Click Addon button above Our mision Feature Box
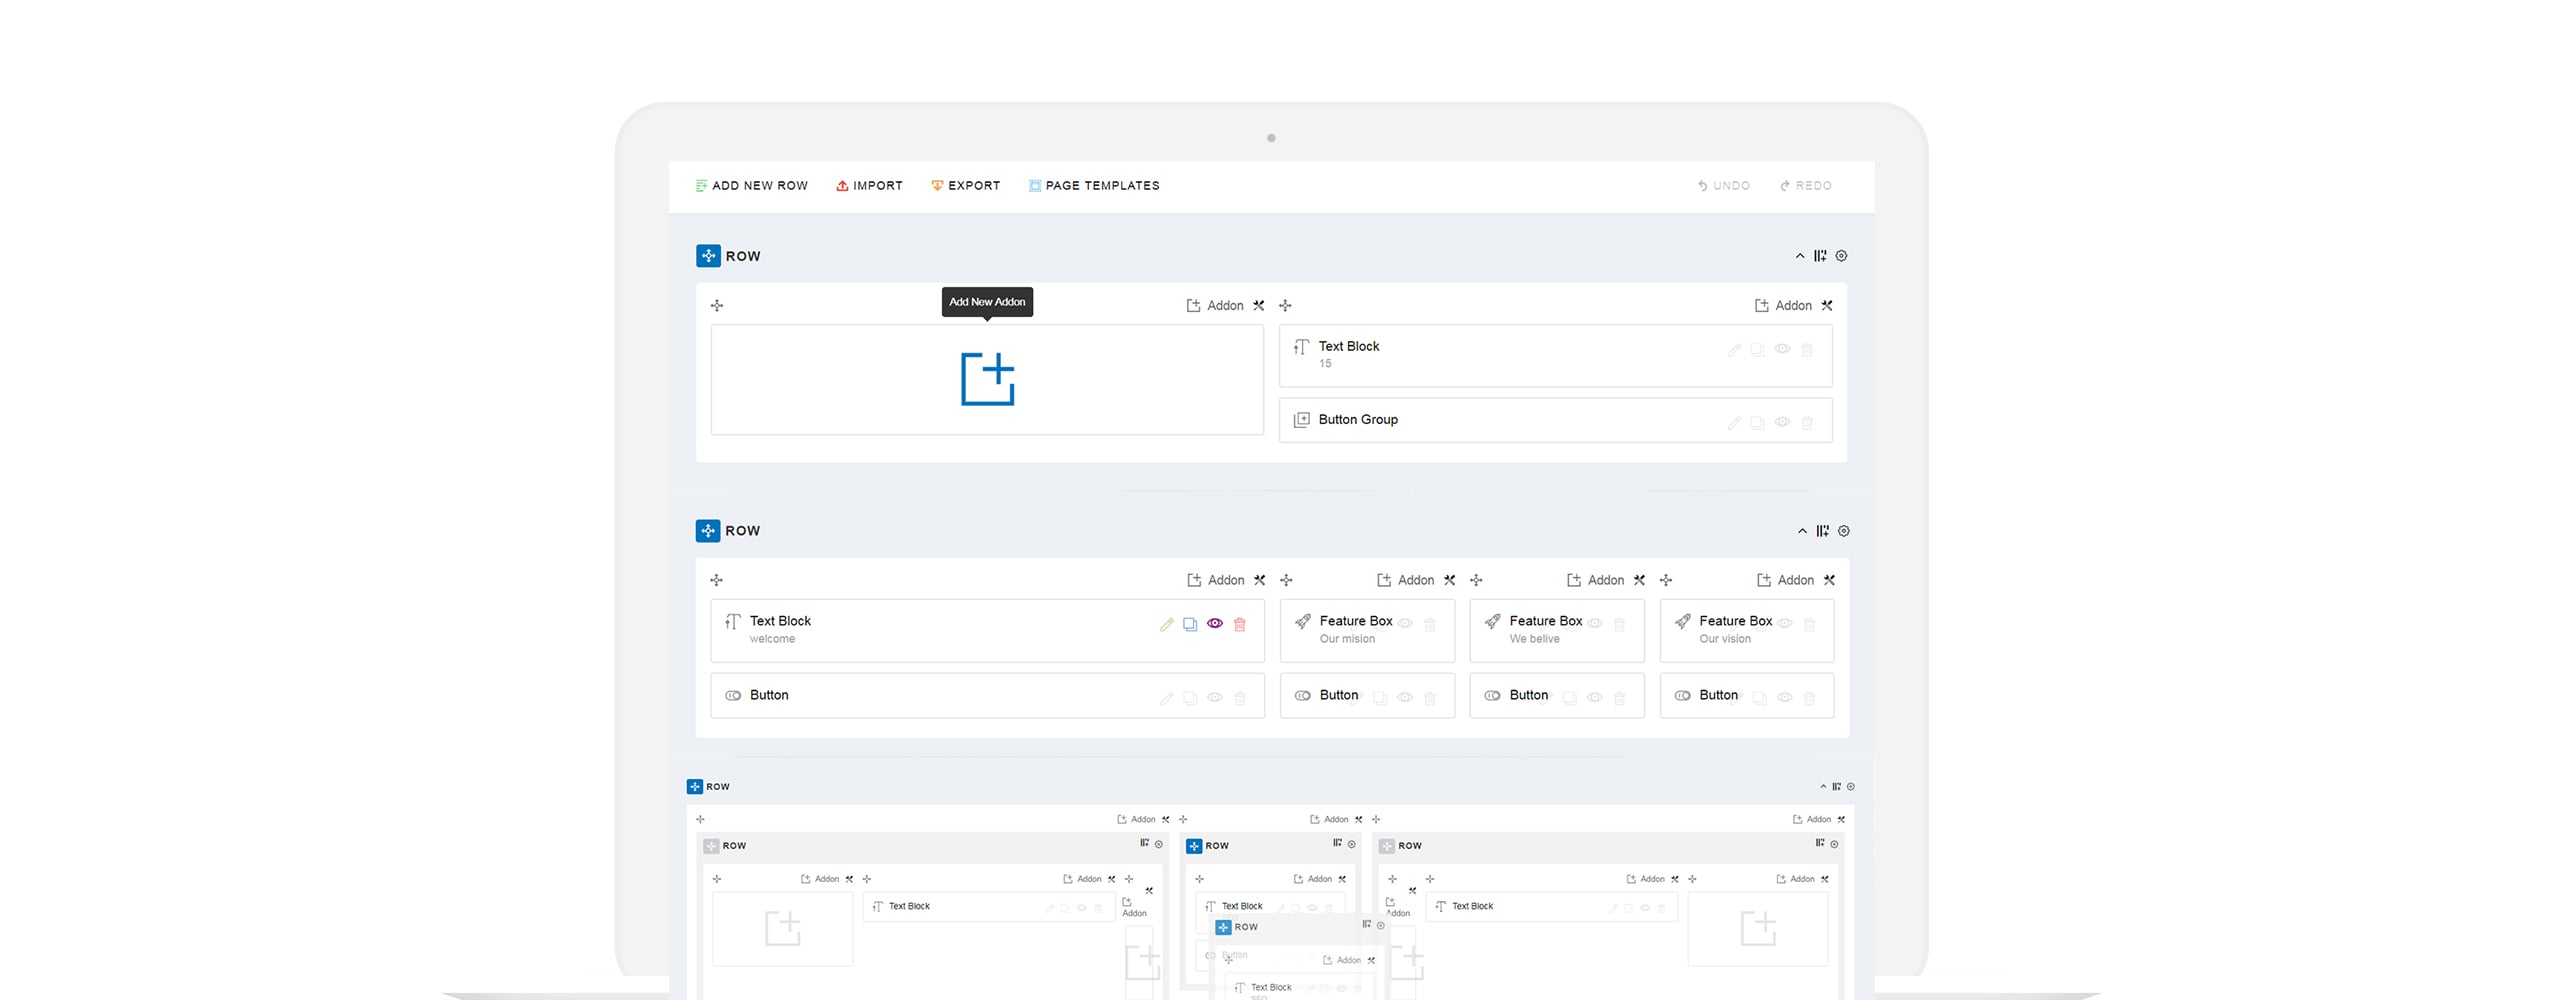Screen dimensions: 2560x1000 point(1405,580)
